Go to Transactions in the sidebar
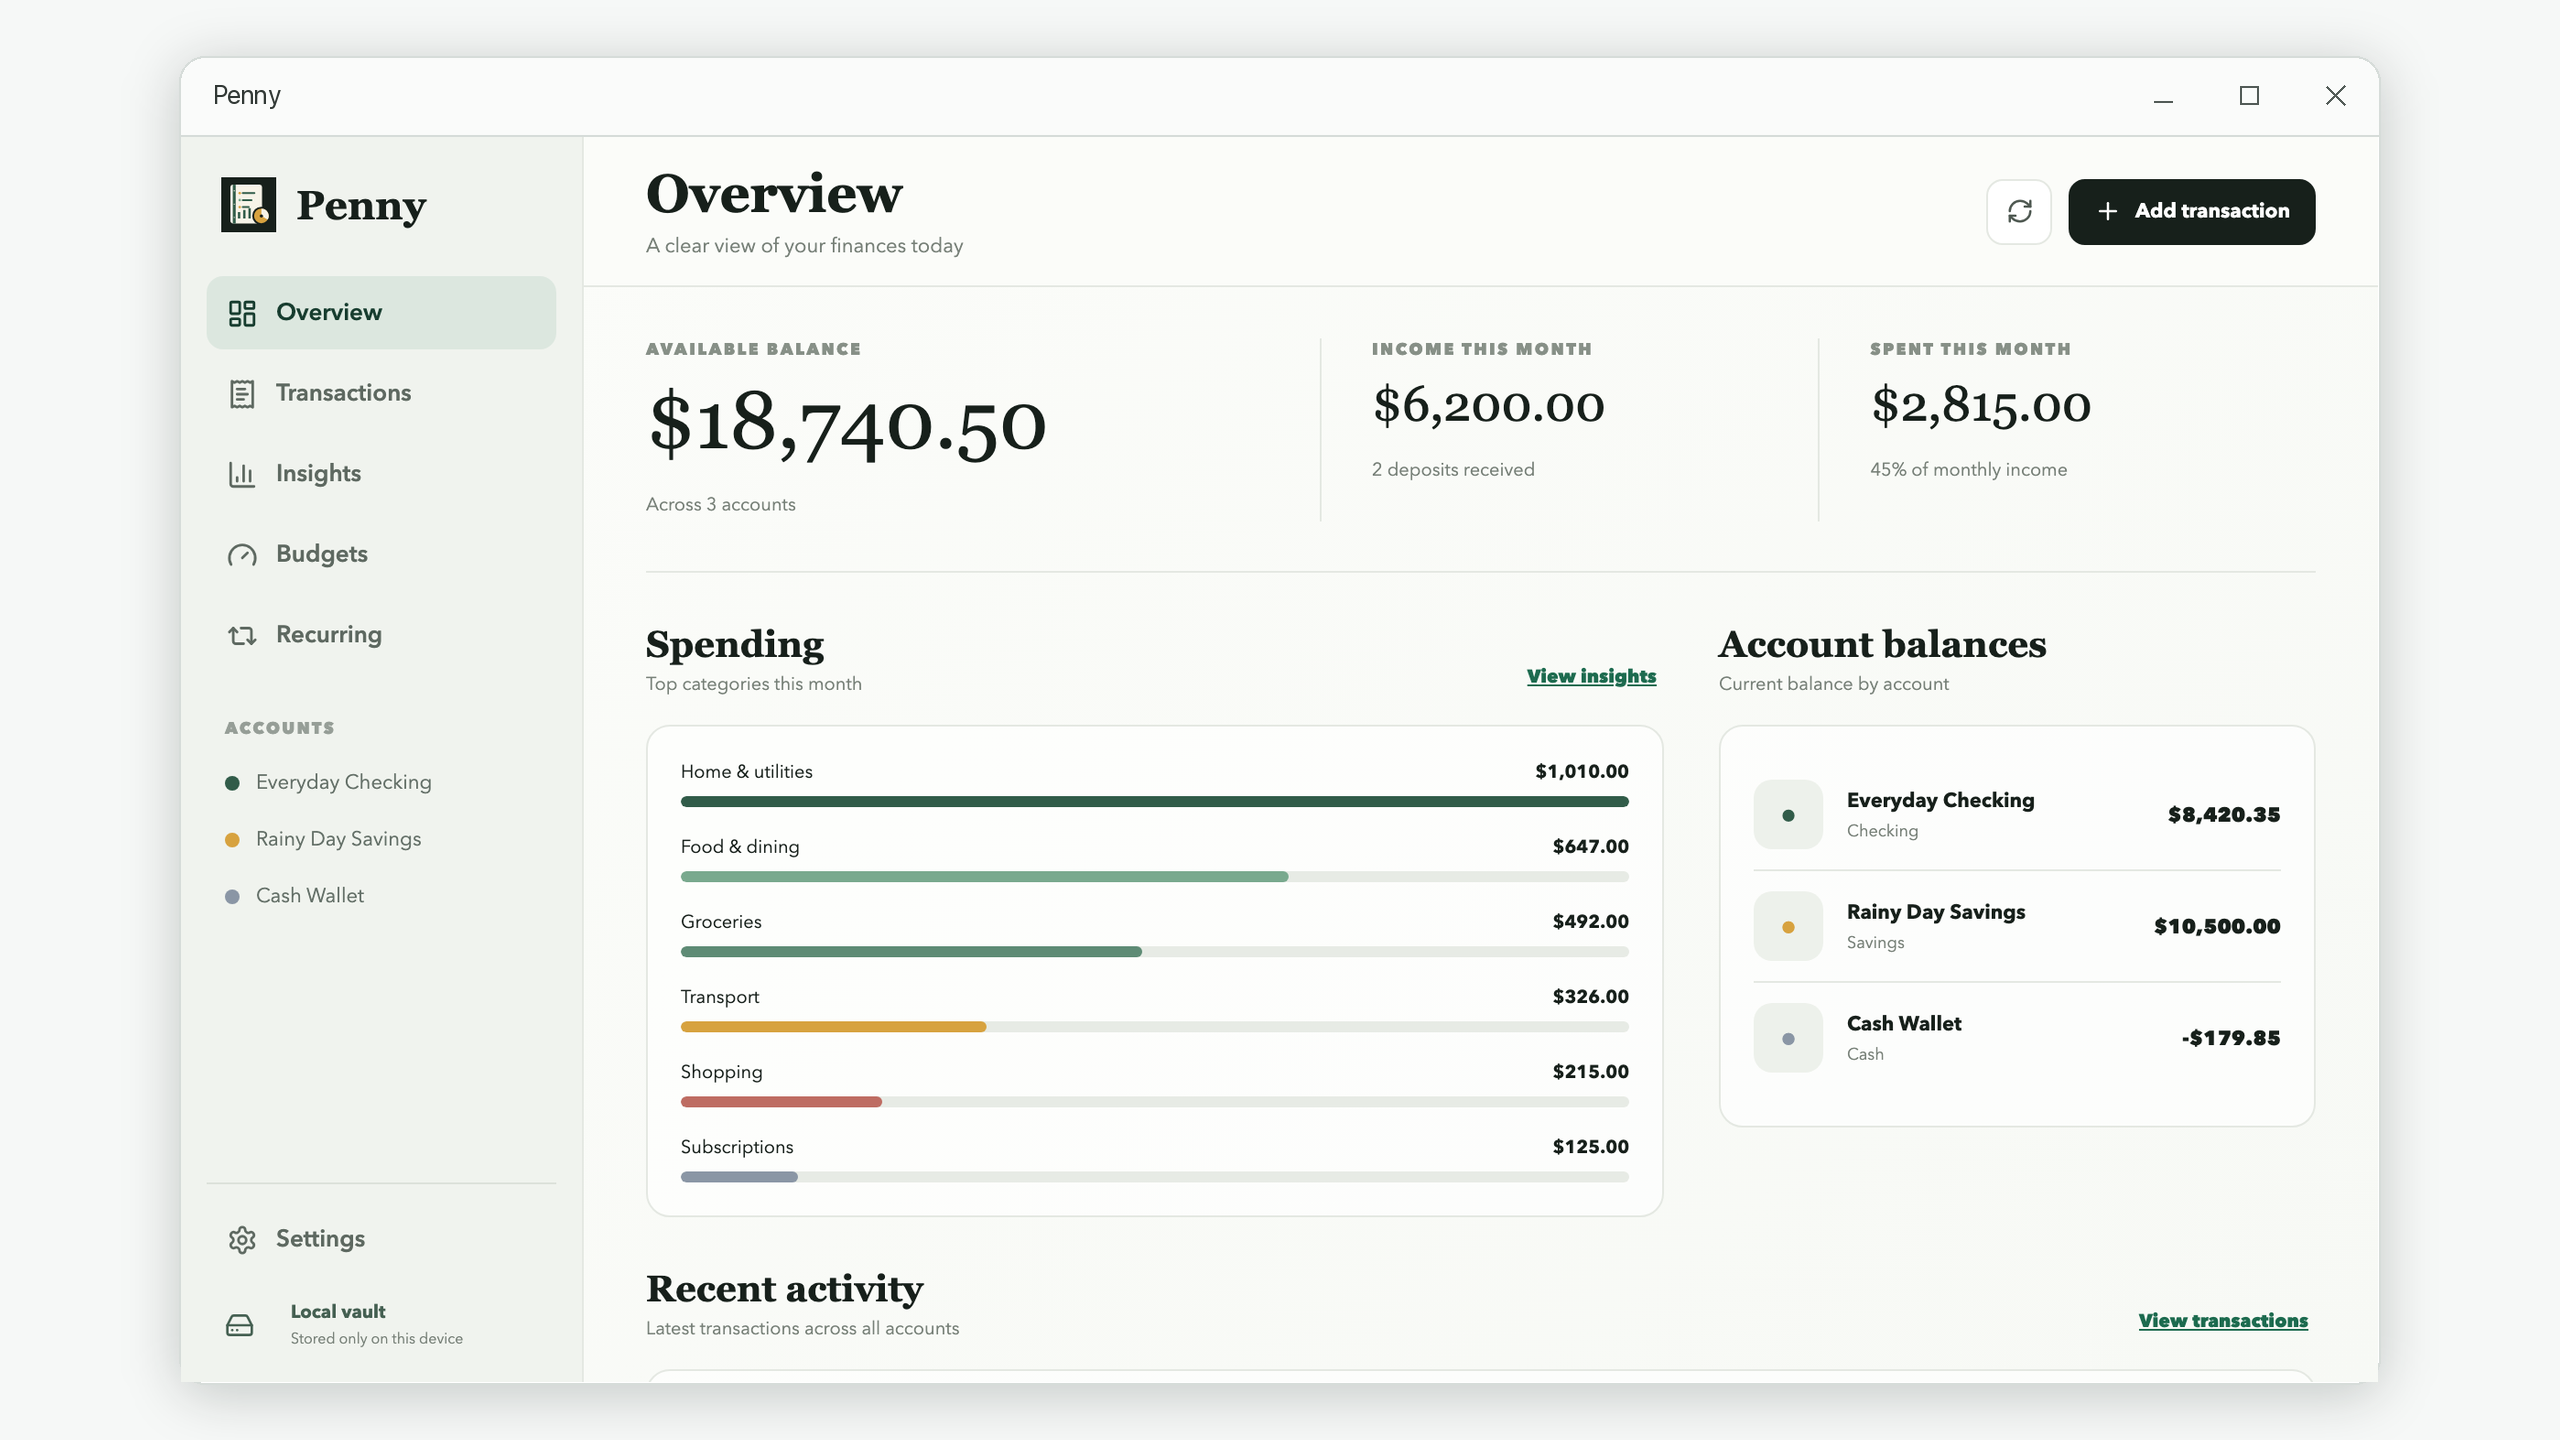Image resolution: width=2560 pixels, height=1440 pixels. pos(381,393)
